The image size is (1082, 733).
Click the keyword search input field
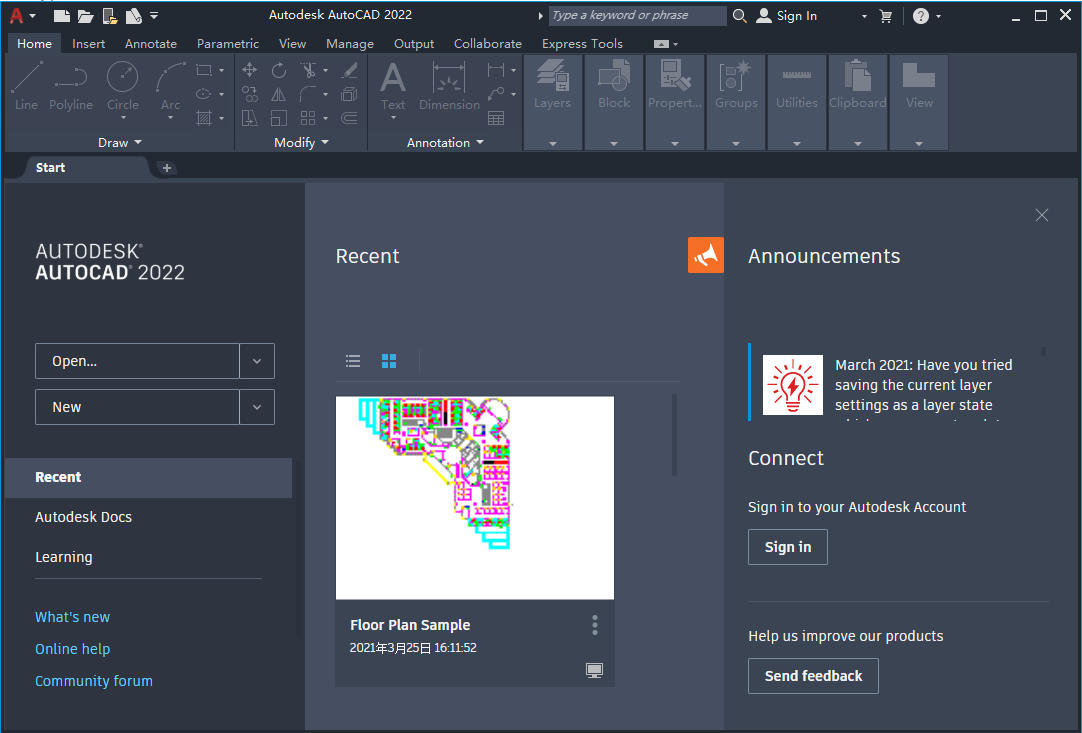[638, 15]
